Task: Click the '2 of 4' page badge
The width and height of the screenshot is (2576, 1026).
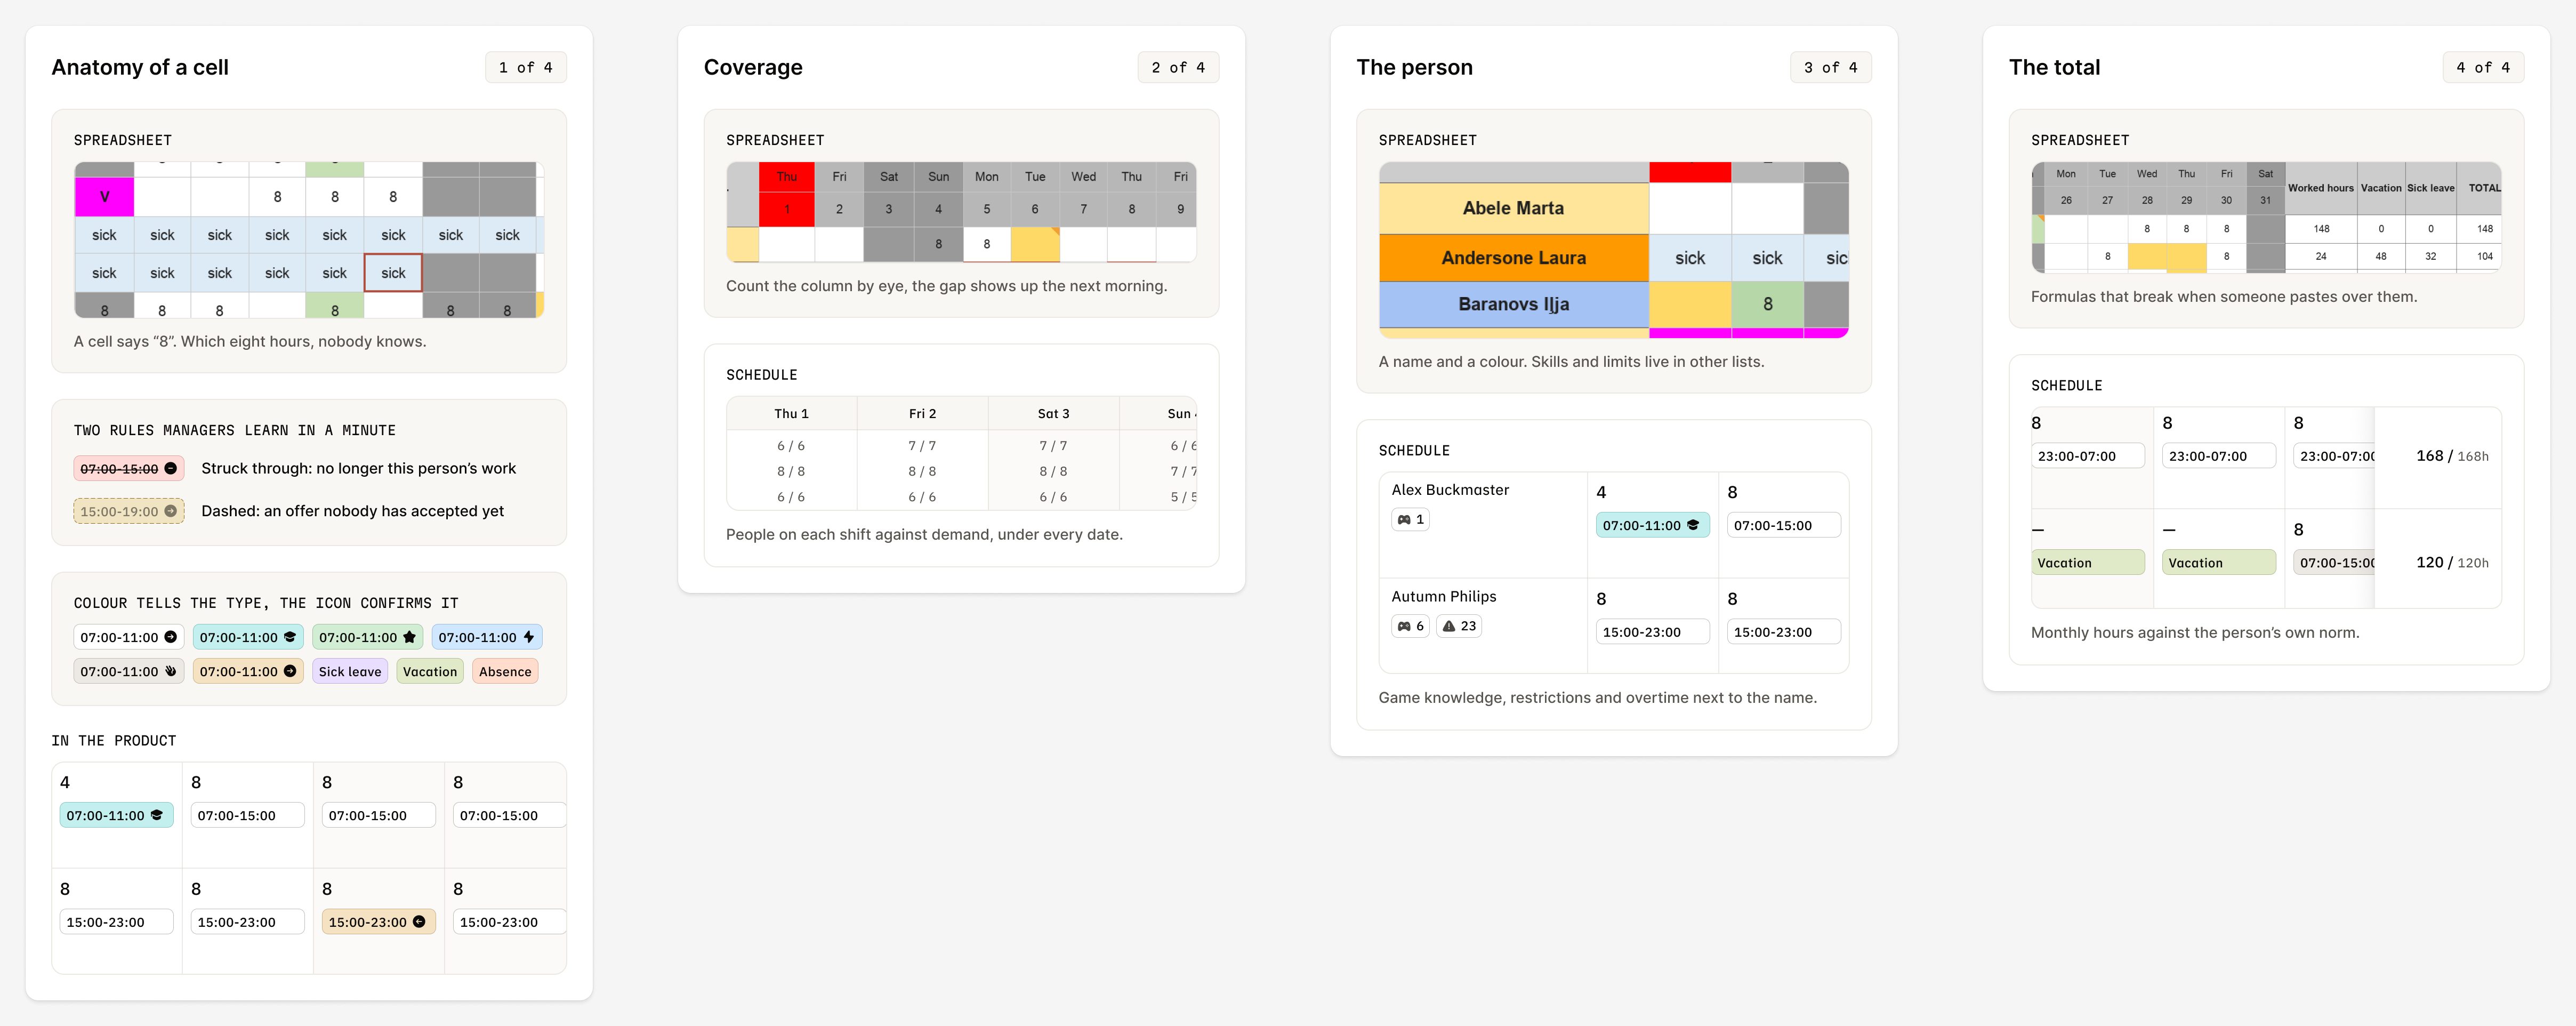Action: click(1178, 67)
